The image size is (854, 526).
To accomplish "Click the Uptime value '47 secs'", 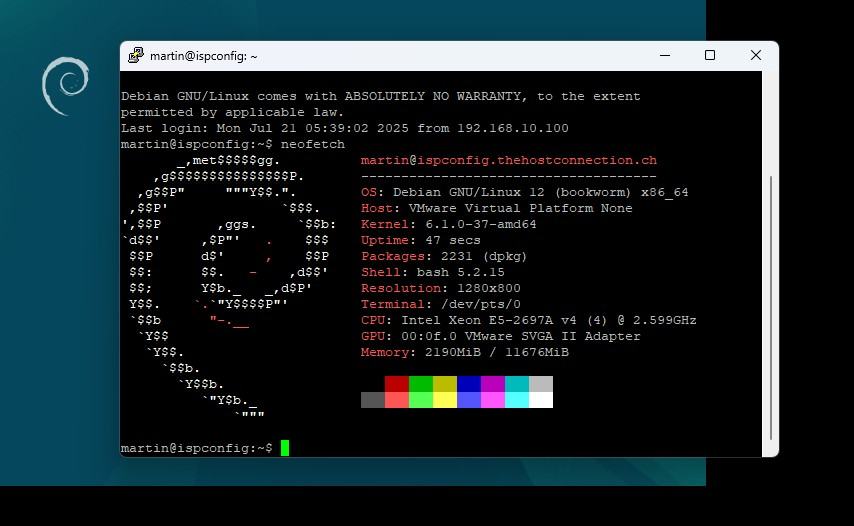I will coord(453,240).
